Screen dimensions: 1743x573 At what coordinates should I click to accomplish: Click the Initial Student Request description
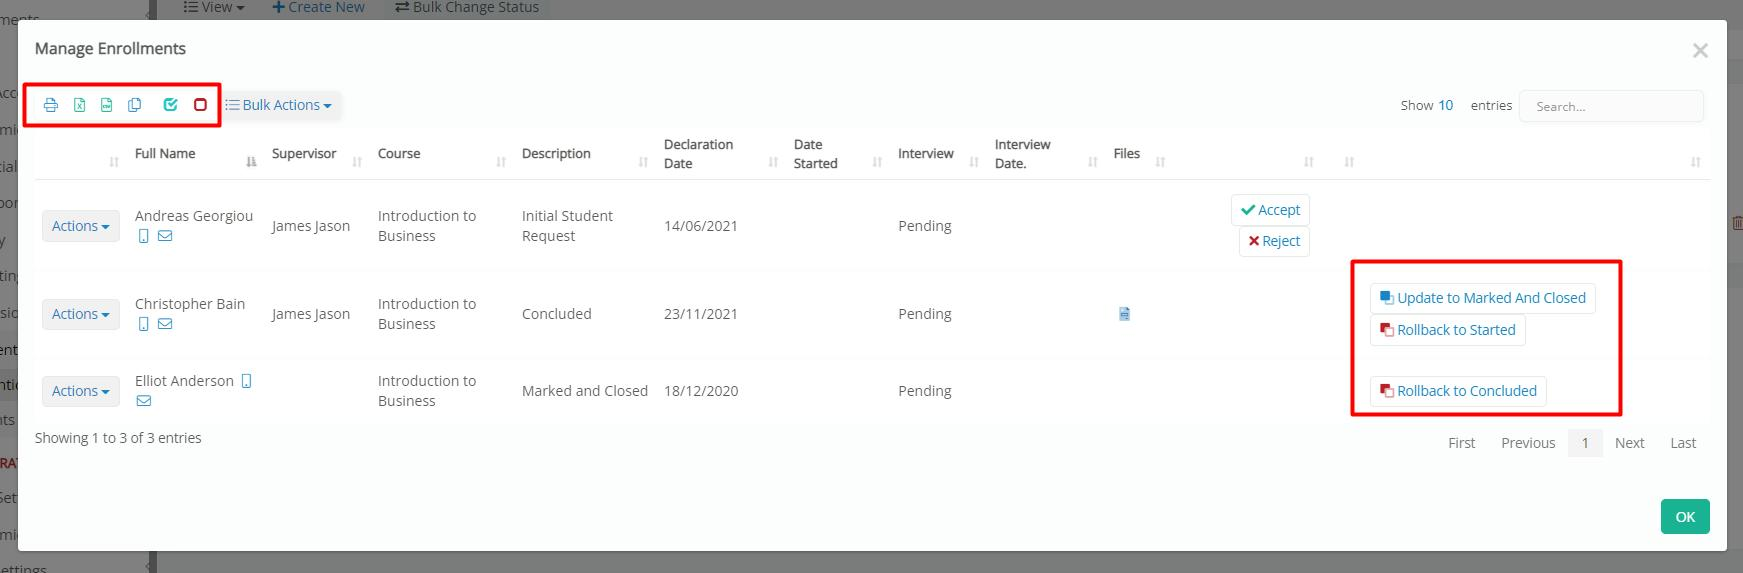567,226
